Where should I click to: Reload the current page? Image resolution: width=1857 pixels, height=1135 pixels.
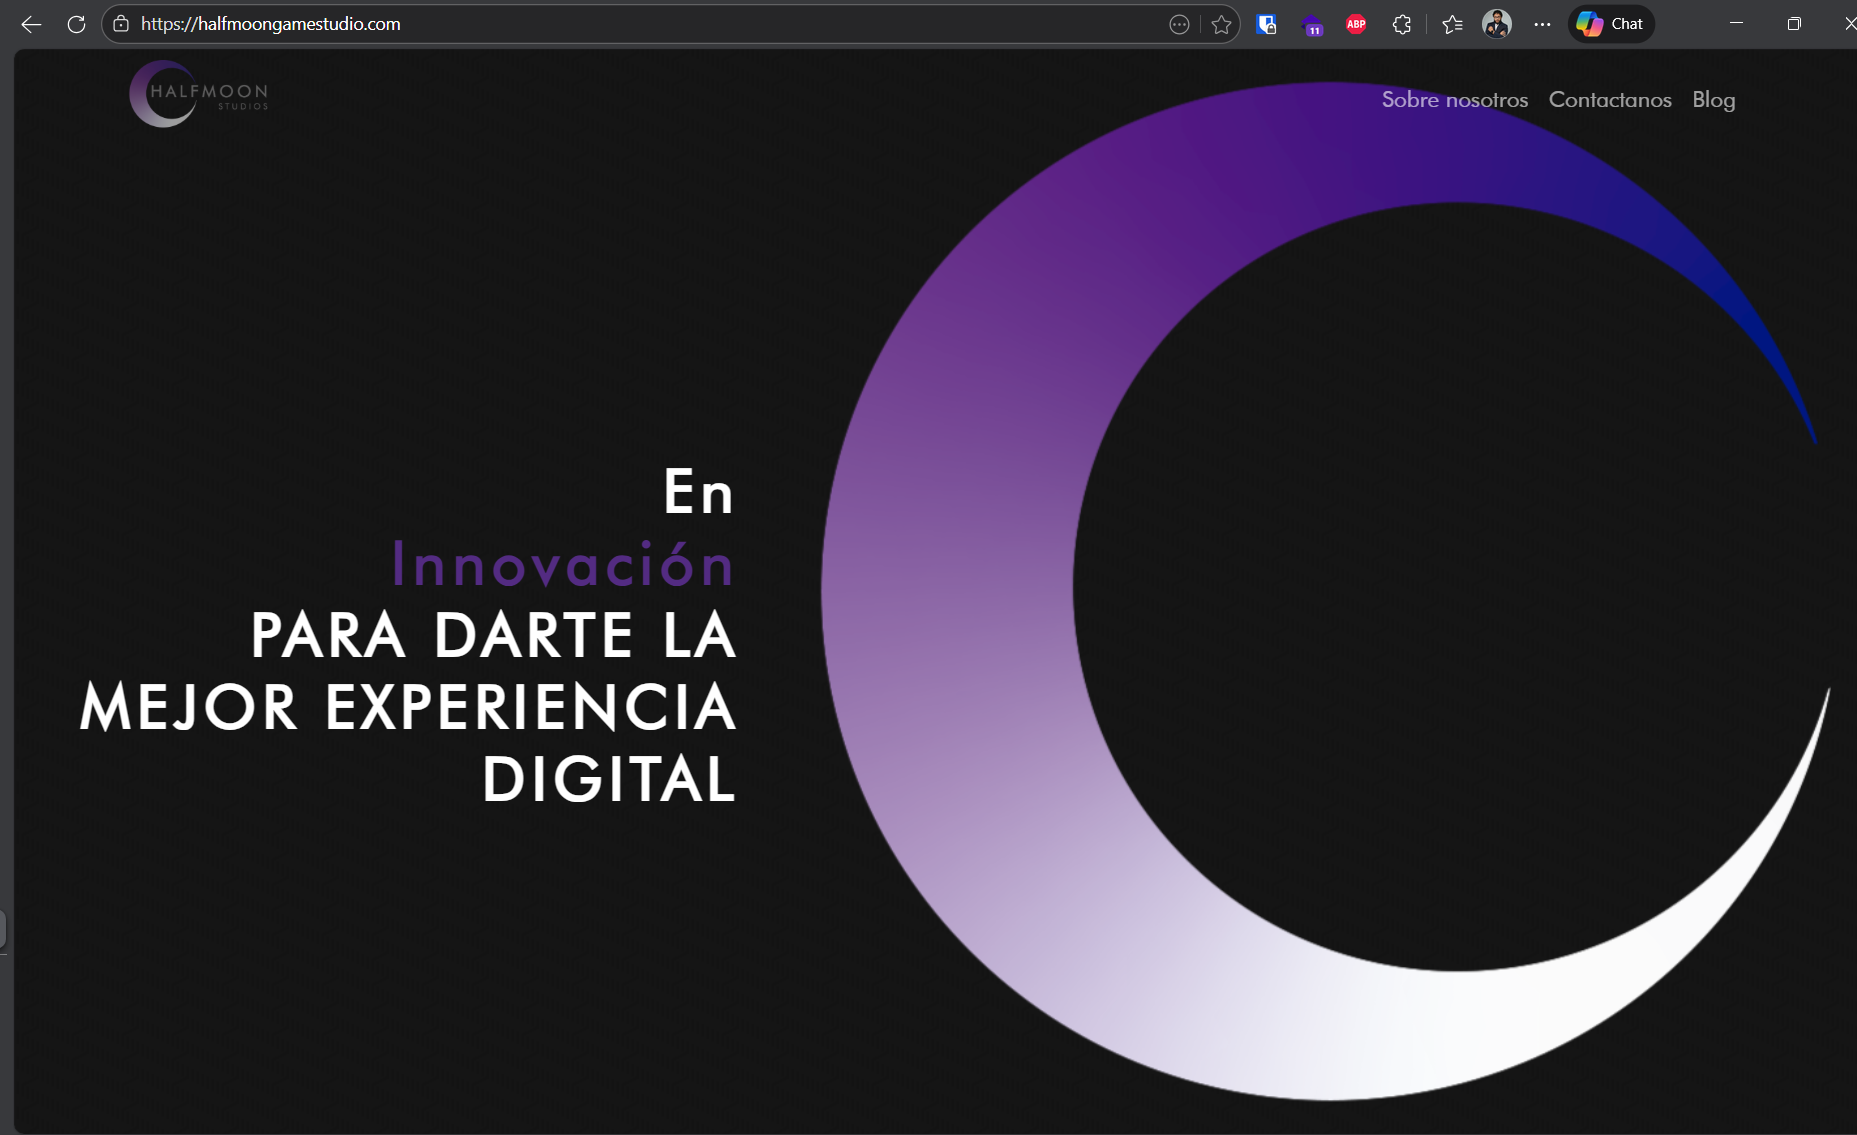tap(76, 24)
